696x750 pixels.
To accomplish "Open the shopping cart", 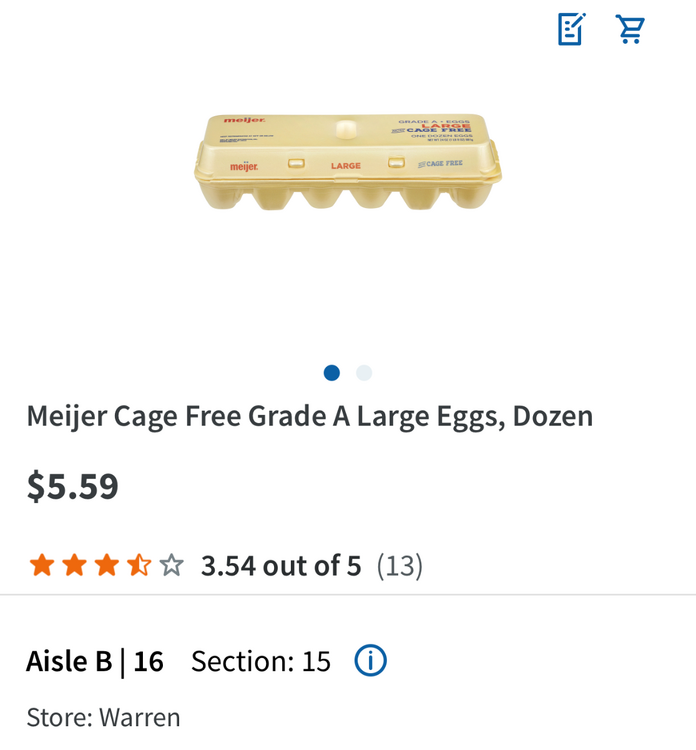I will pyautogui.click(x=631, y=29).
